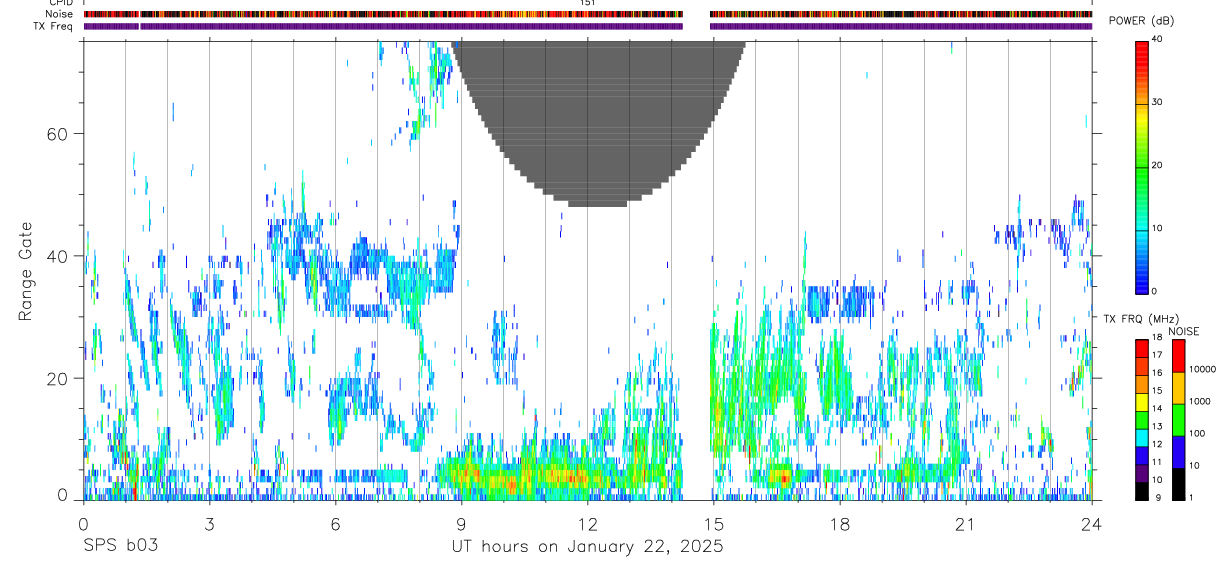Click the noise strip above the plot
1228x567 pixels.
point(587,15)
